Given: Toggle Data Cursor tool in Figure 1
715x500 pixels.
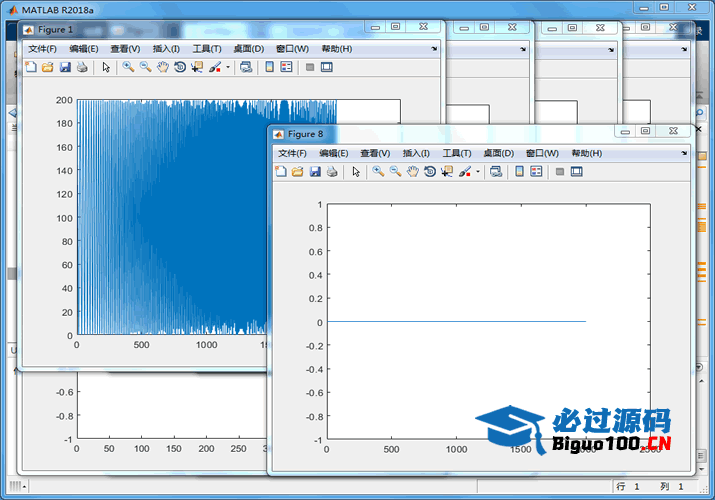Looking at the screenshot, I should pos(196,67).
